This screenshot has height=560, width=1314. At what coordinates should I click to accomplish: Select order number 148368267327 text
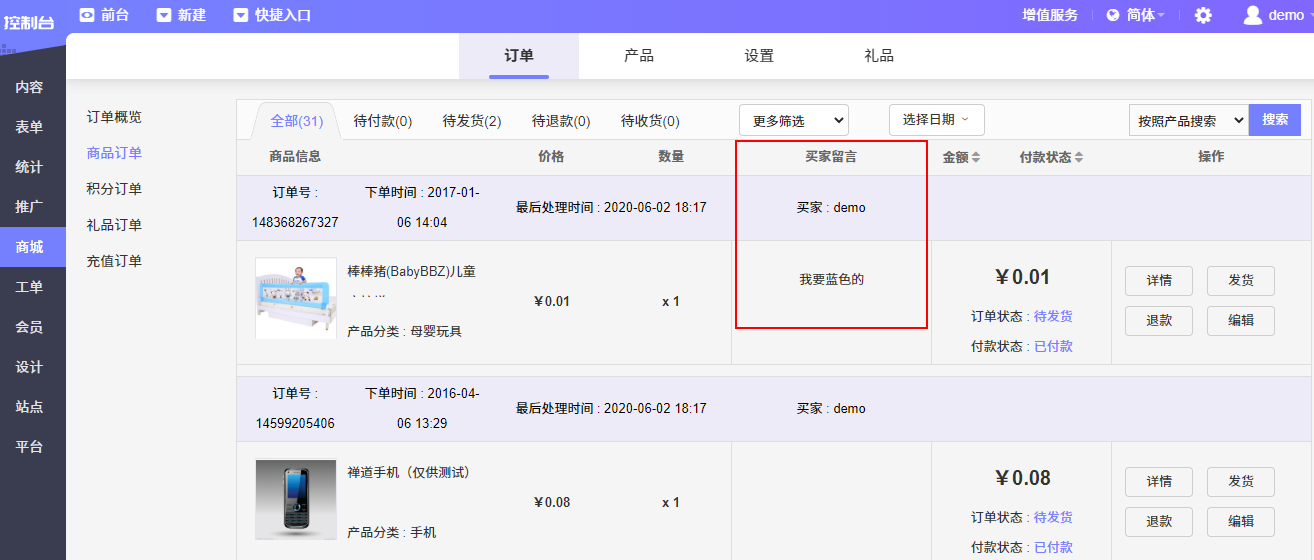coord(295,222)
